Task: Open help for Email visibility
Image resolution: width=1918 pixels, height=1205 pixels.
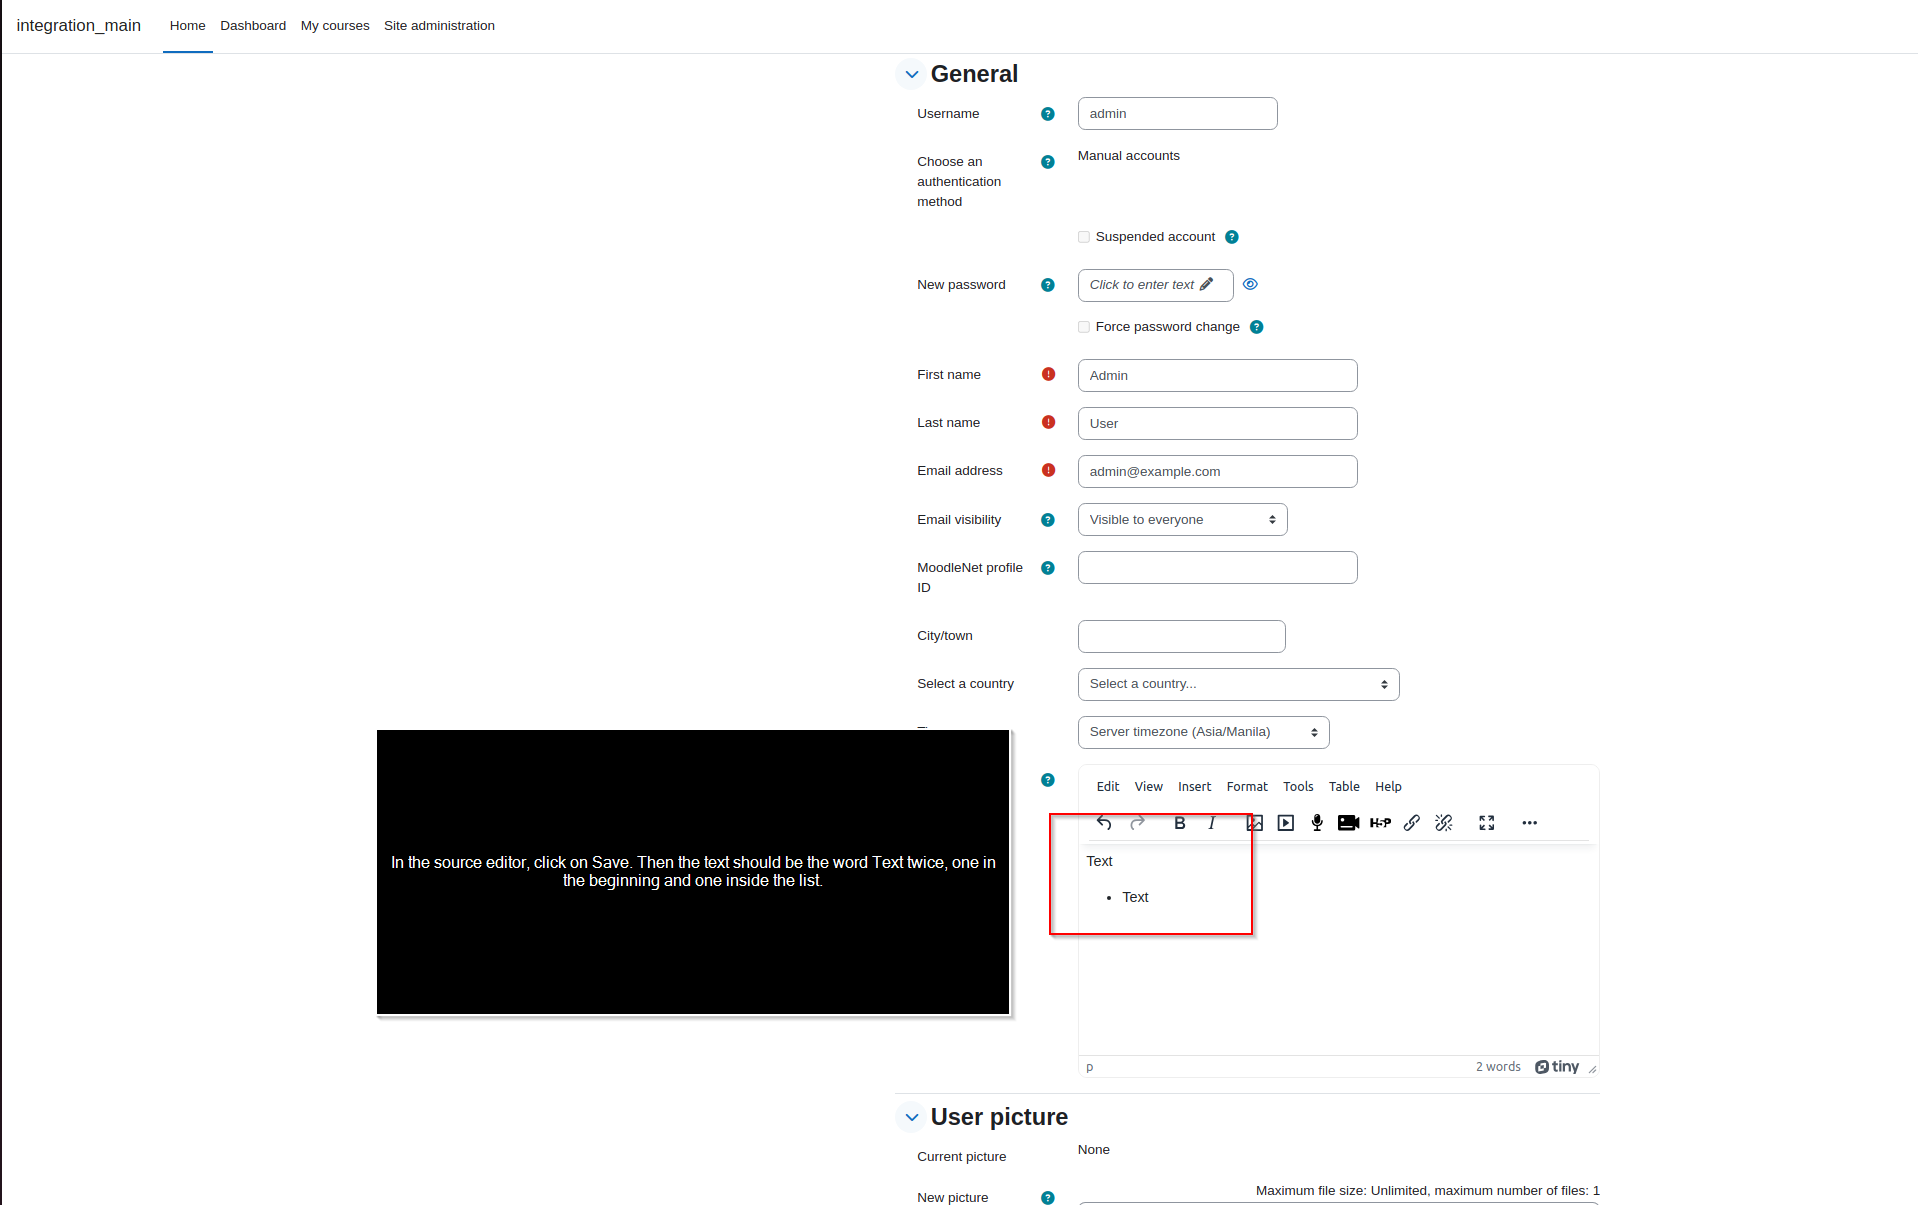Action: pyautogui.click(x=1048, y=520)
